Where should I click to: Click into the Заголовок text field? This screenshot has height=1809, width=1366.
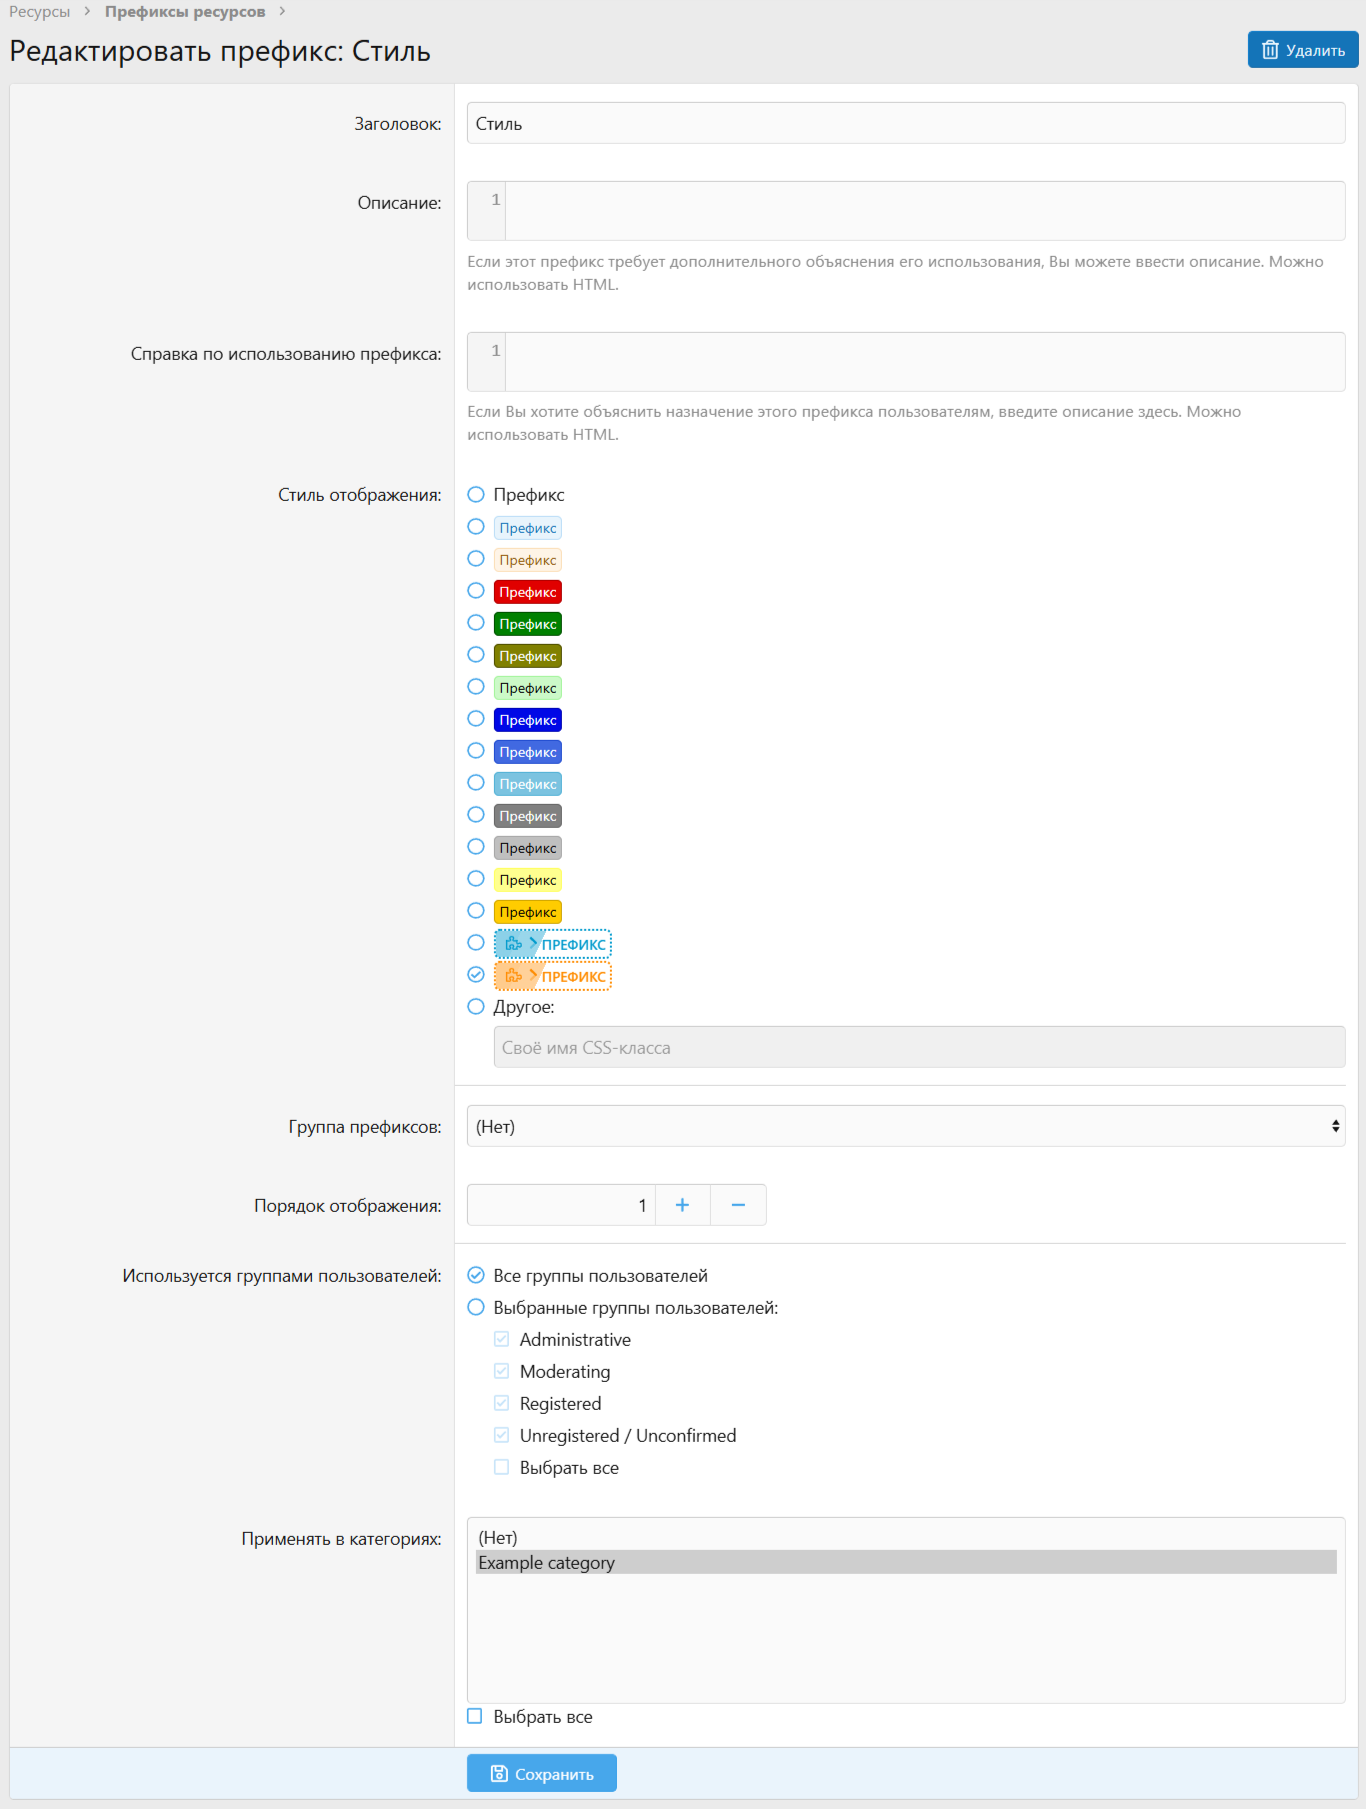tap(905, 123)
